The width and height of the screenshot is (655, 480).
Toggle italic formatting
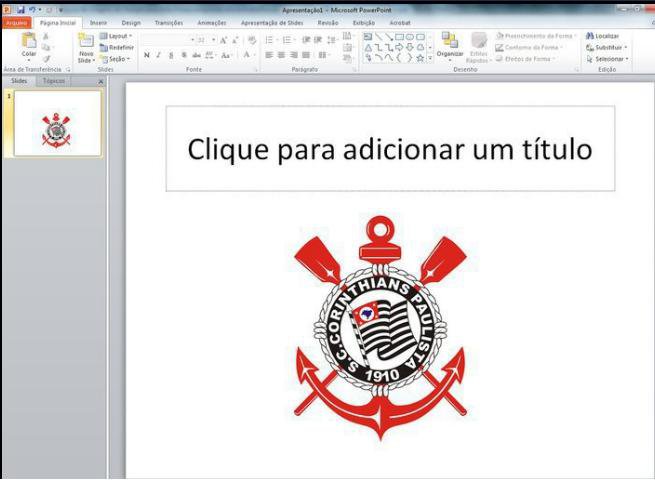(x=158, y=55)
